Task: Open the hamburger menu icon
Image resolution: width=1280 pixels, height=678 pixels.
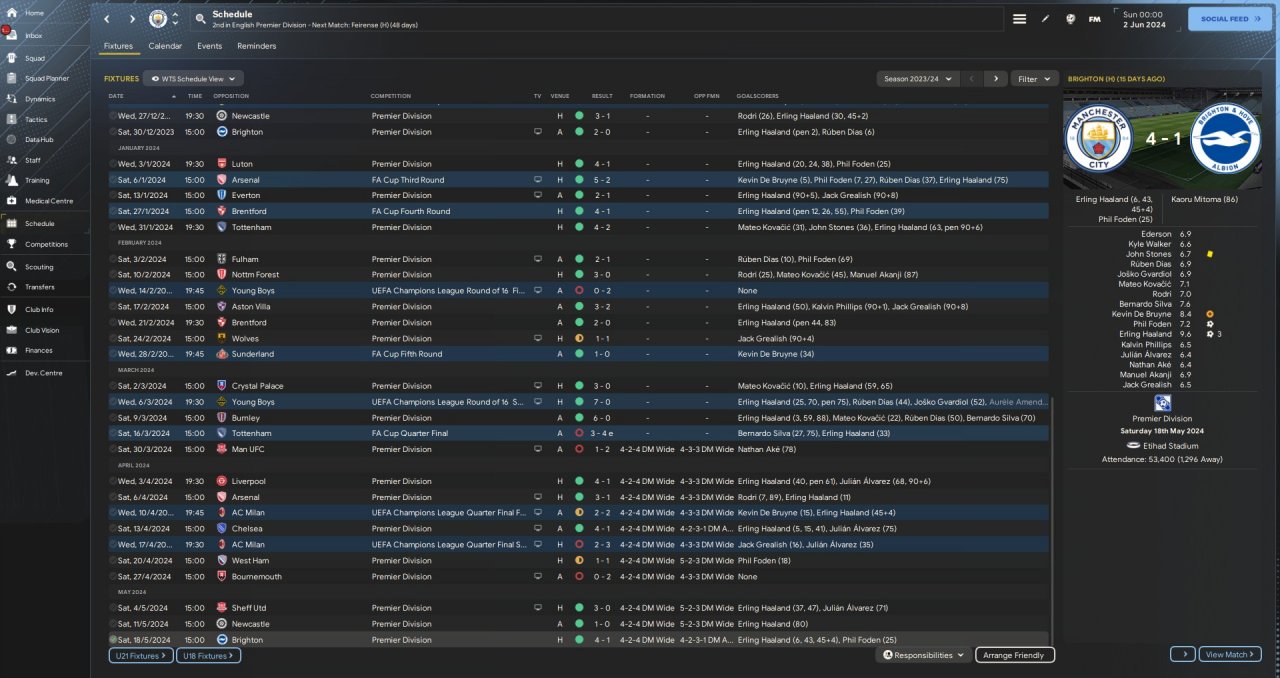Action: (1019, 19)
